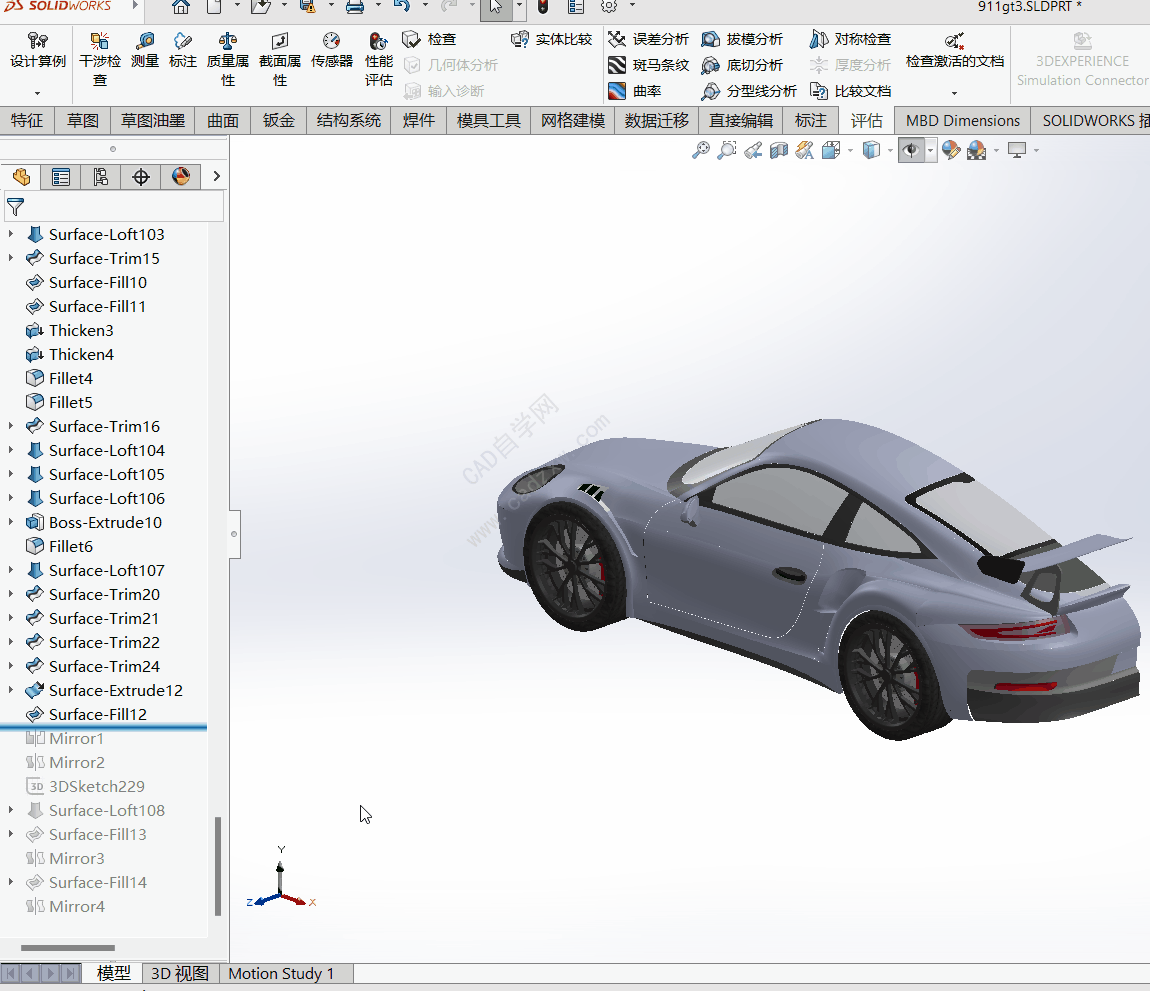Switch to the ConfigurationManager panel icon
Screen dimensions: 1150x991
[100, 177]
